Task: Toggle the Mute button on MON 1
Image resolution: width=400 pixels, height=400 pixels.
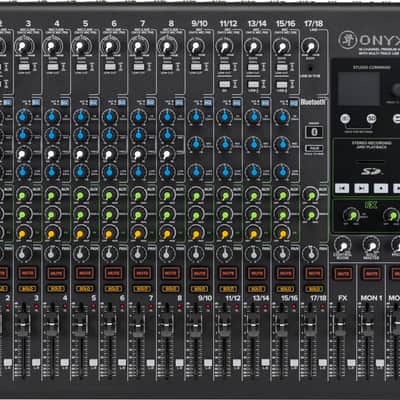Action: point(371,274)
